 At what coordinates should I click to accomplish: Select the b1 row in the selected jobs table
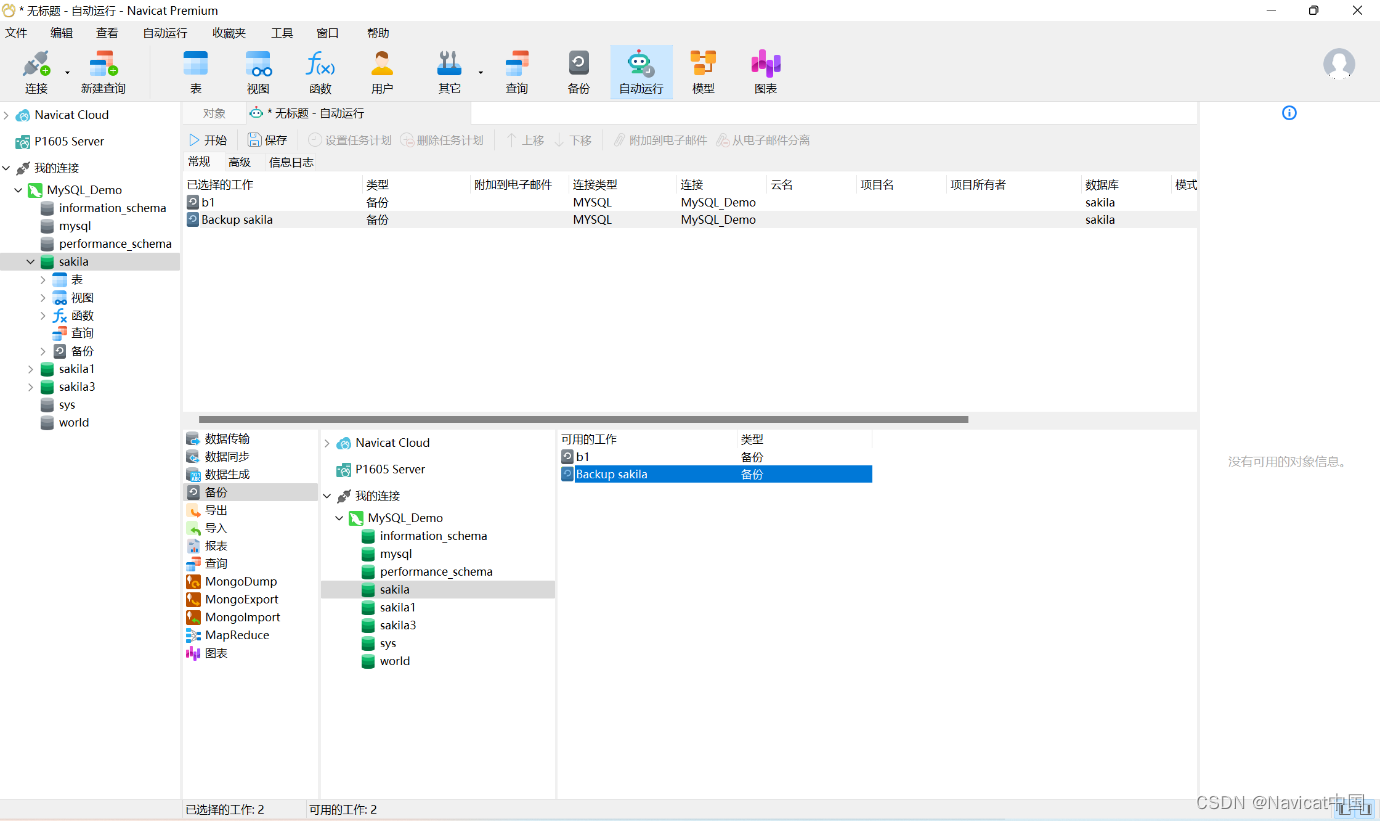coord(691,202)
